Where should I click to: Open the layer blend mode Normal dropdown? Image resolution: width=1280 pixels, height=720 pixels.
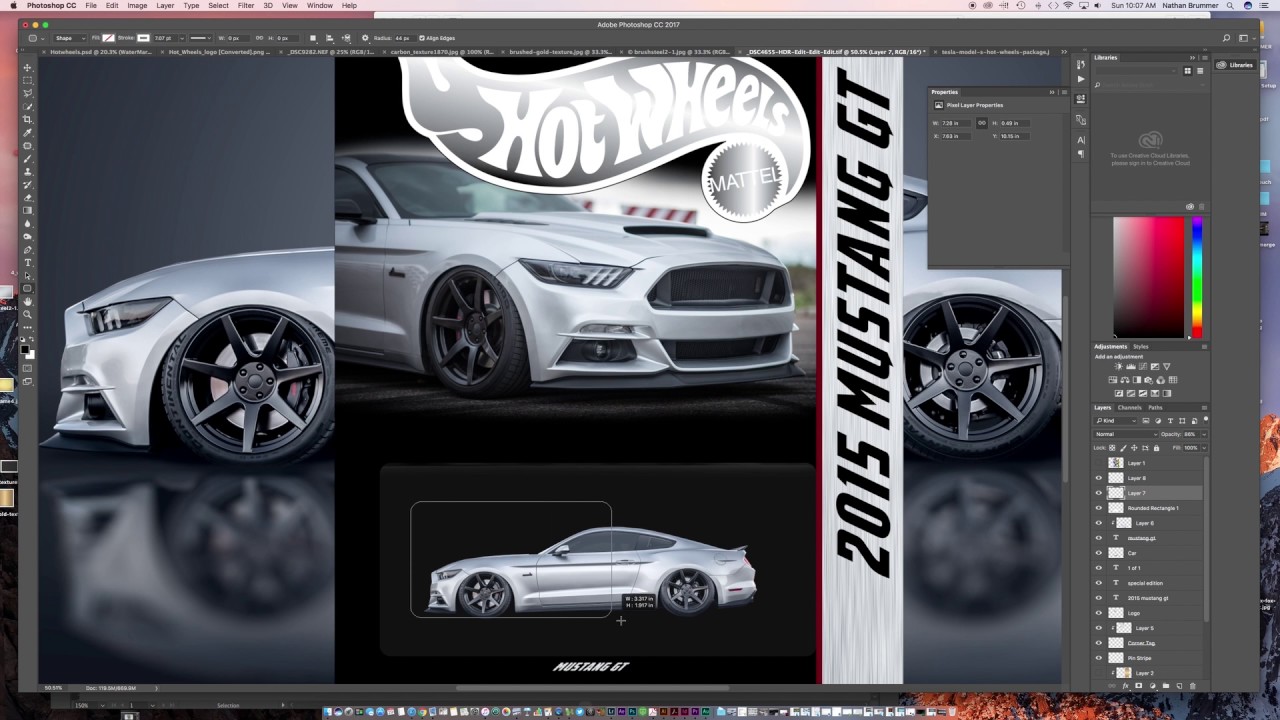(1126, 434)
